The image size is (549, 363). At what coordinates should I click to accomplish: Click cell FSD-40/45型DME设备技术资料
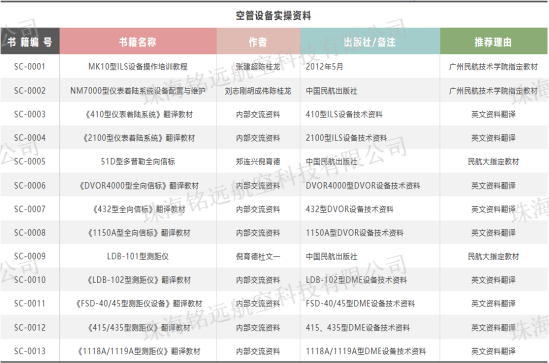360,303
